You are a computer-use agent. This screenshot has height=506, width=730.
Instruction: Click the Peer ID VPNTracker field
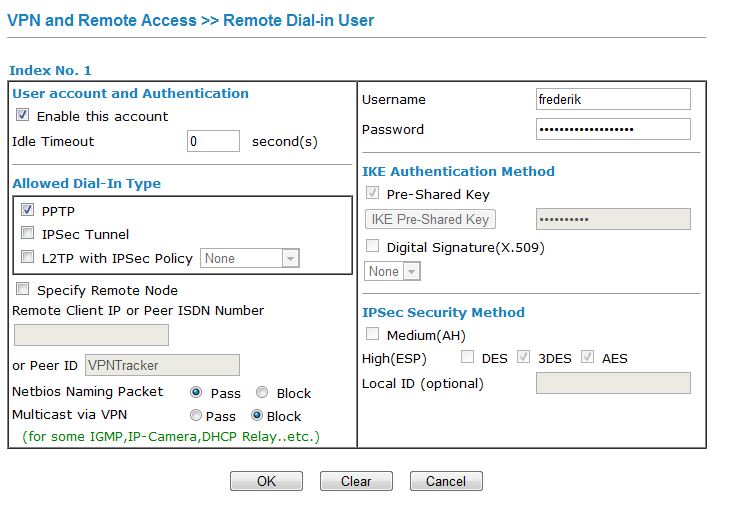click(162, 365)
